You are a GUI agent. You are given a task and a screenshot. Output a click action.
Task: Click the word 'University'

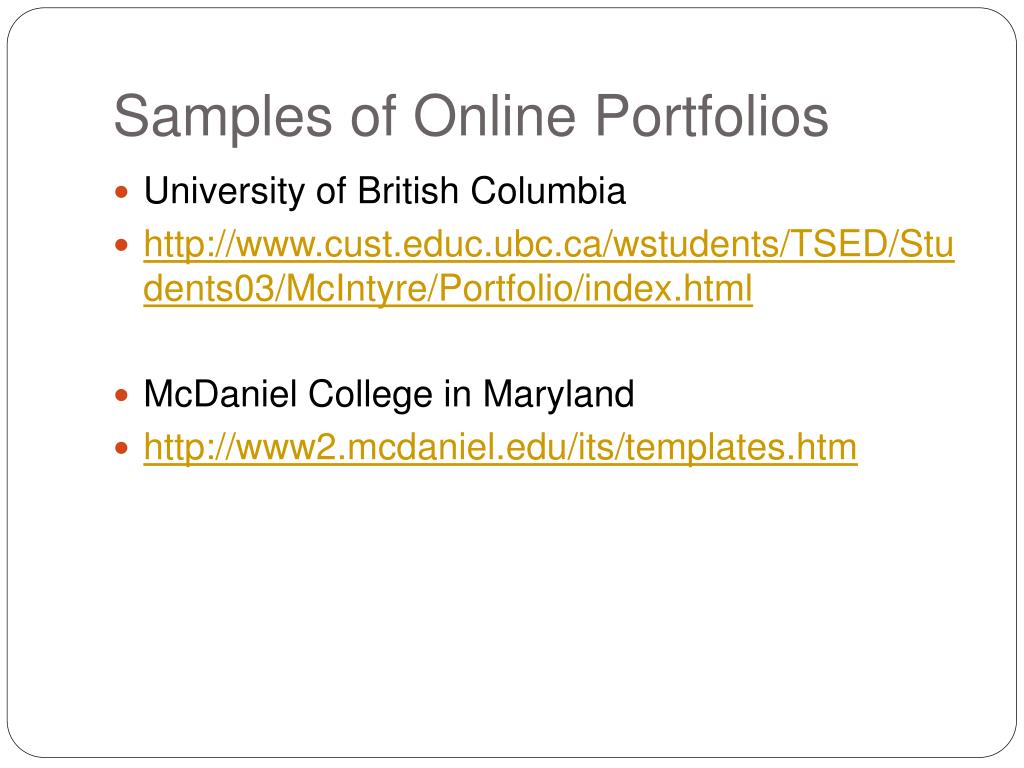(x=225, y=192)
